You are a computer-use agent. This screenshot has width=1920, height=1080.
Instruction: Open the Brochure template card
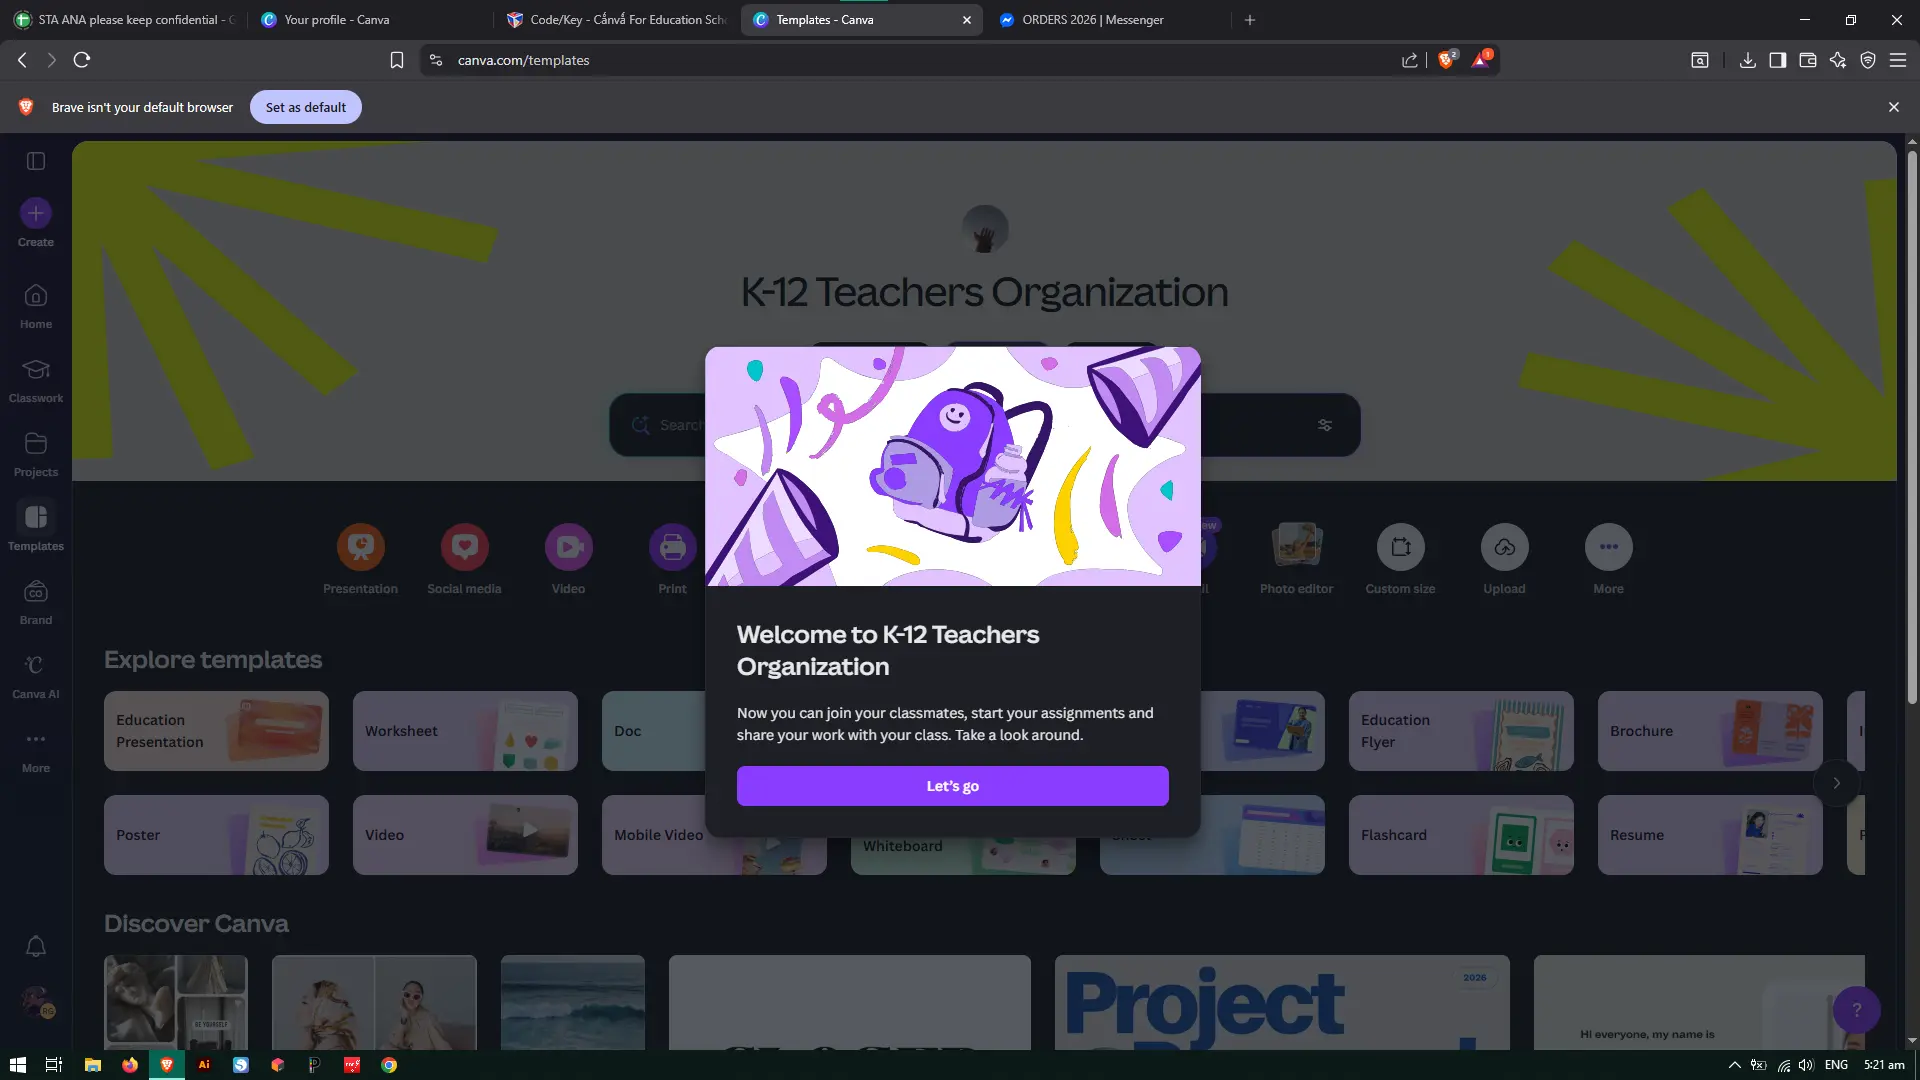pos(1710,731)
